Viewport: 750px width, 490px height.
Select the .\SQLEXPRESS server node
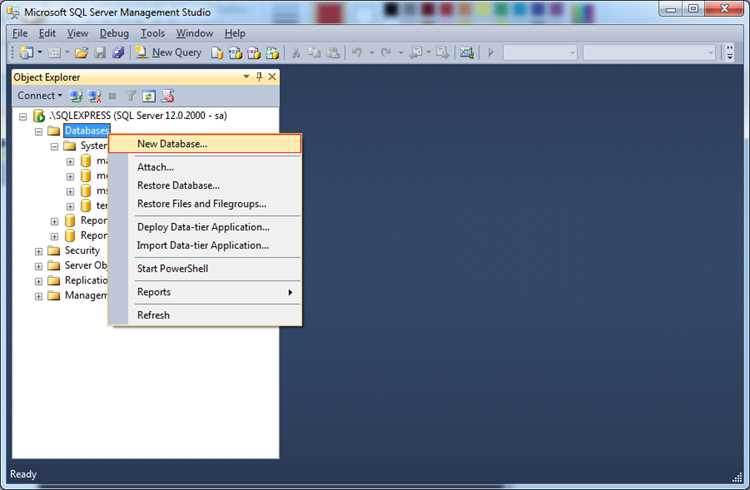[x=138, y=115]
